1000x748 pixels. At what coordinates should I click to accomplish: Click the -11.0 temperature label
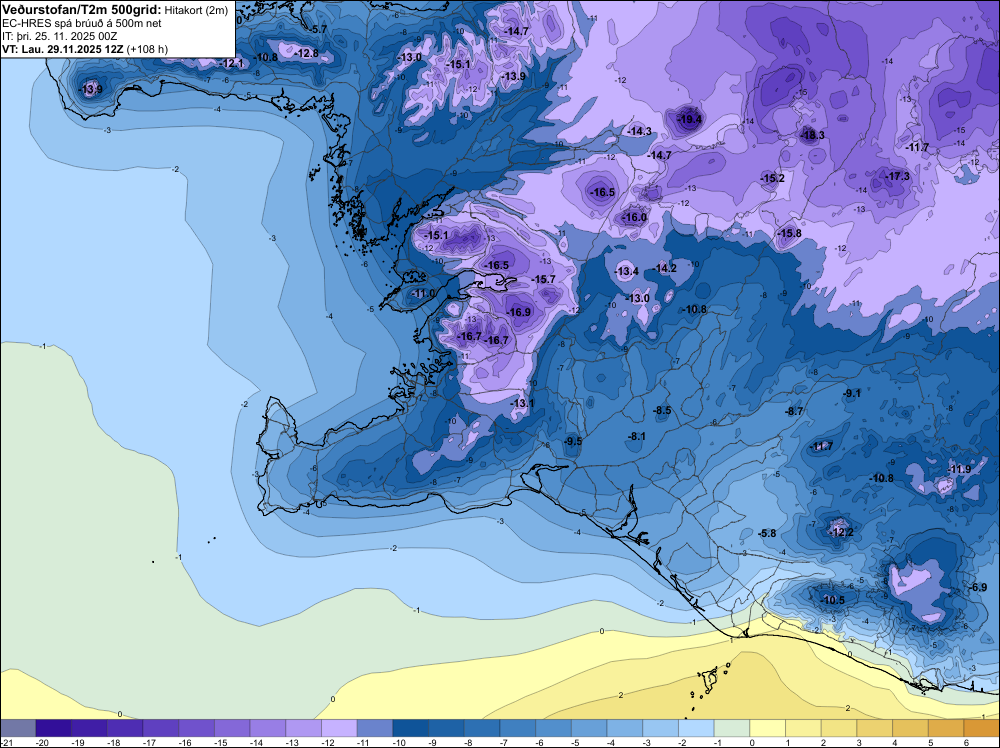[x=423, y=294]
